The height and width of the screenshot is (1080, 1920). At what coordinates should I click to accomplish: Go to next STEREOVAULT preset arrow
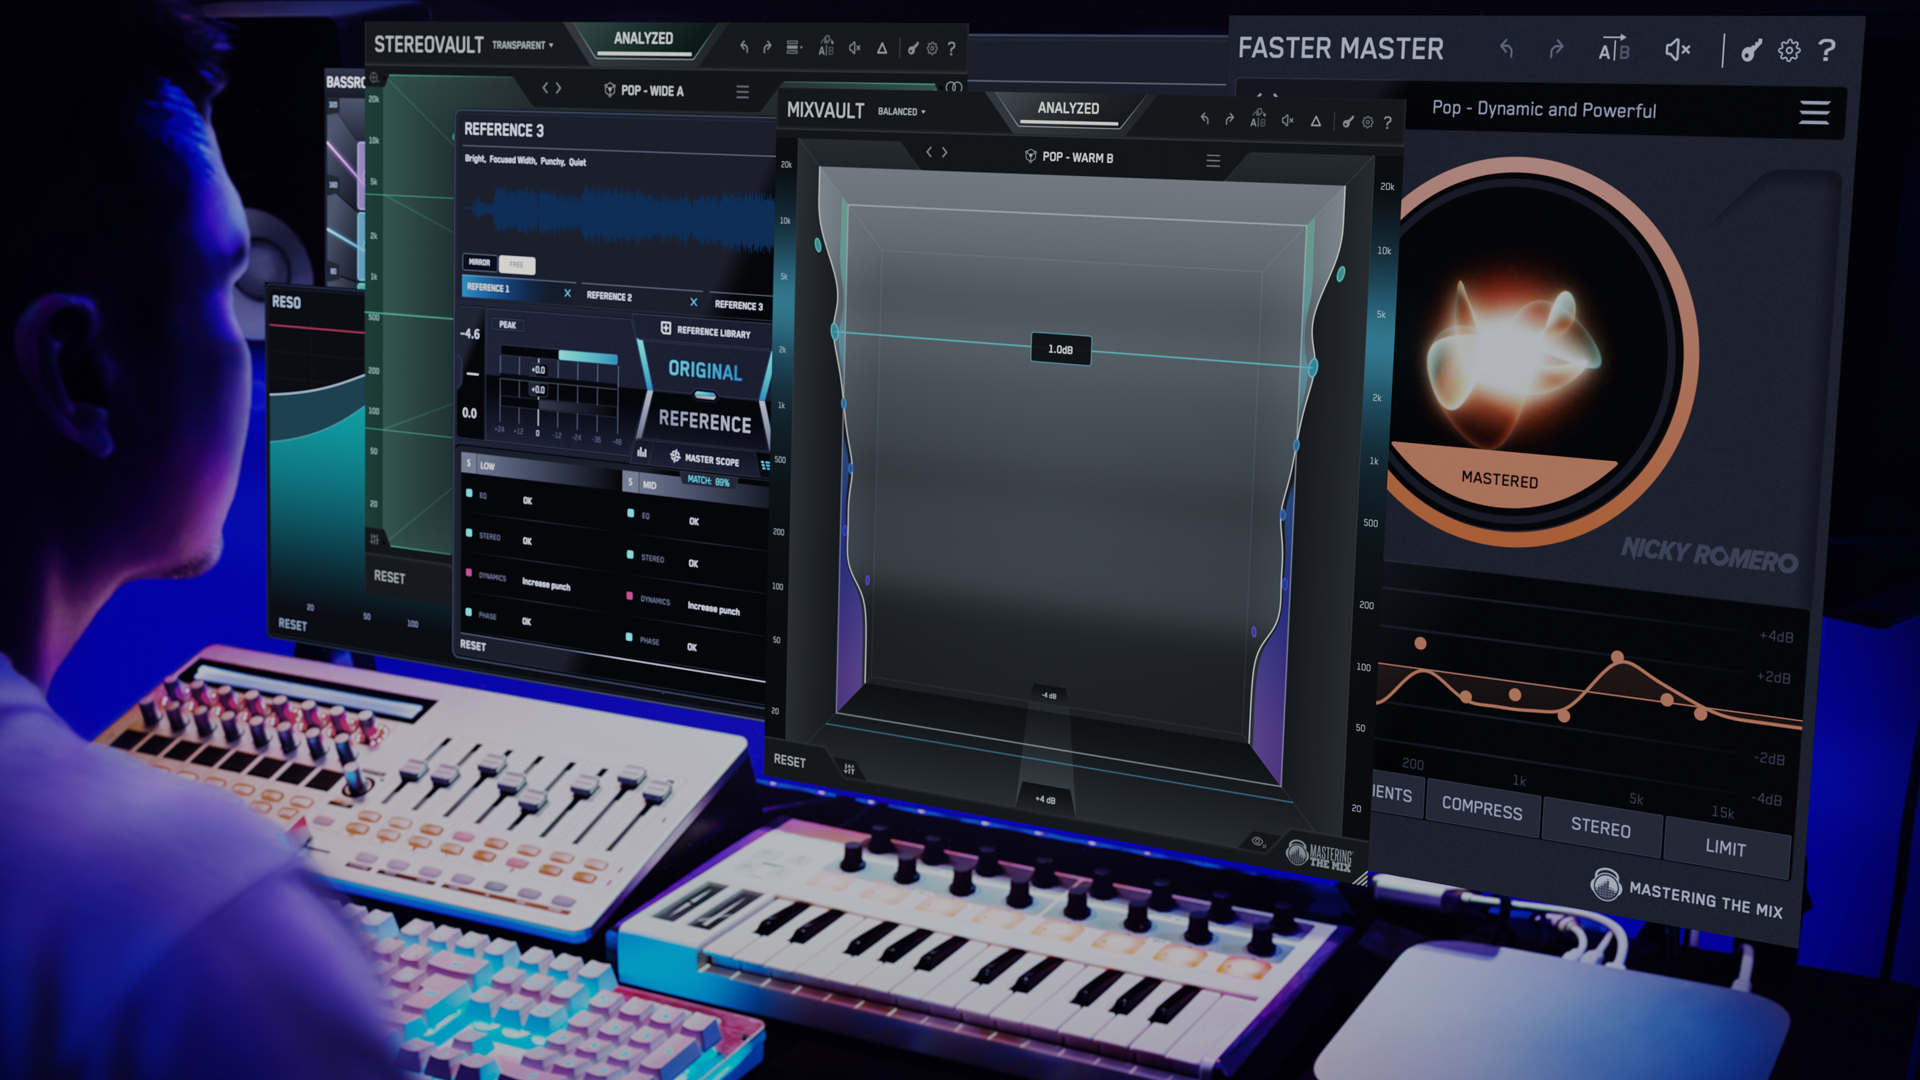tap(558, 88)
